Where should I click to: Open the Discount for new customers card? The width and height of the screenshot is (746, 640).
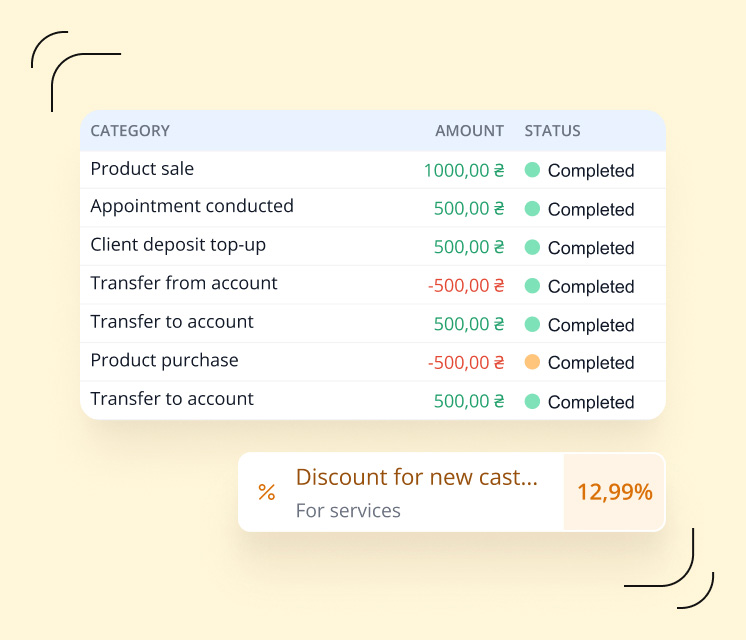click(416, 478)
